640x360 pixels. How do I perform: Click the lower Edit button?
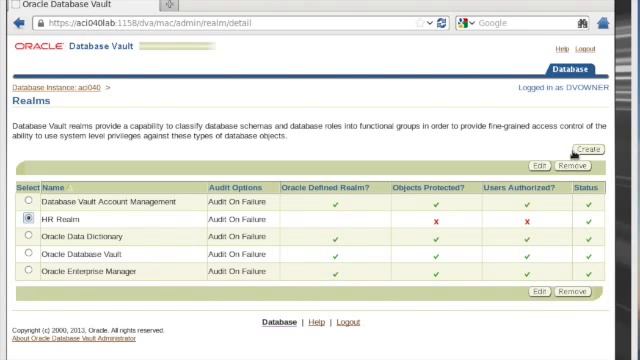(x=540, y=291)
